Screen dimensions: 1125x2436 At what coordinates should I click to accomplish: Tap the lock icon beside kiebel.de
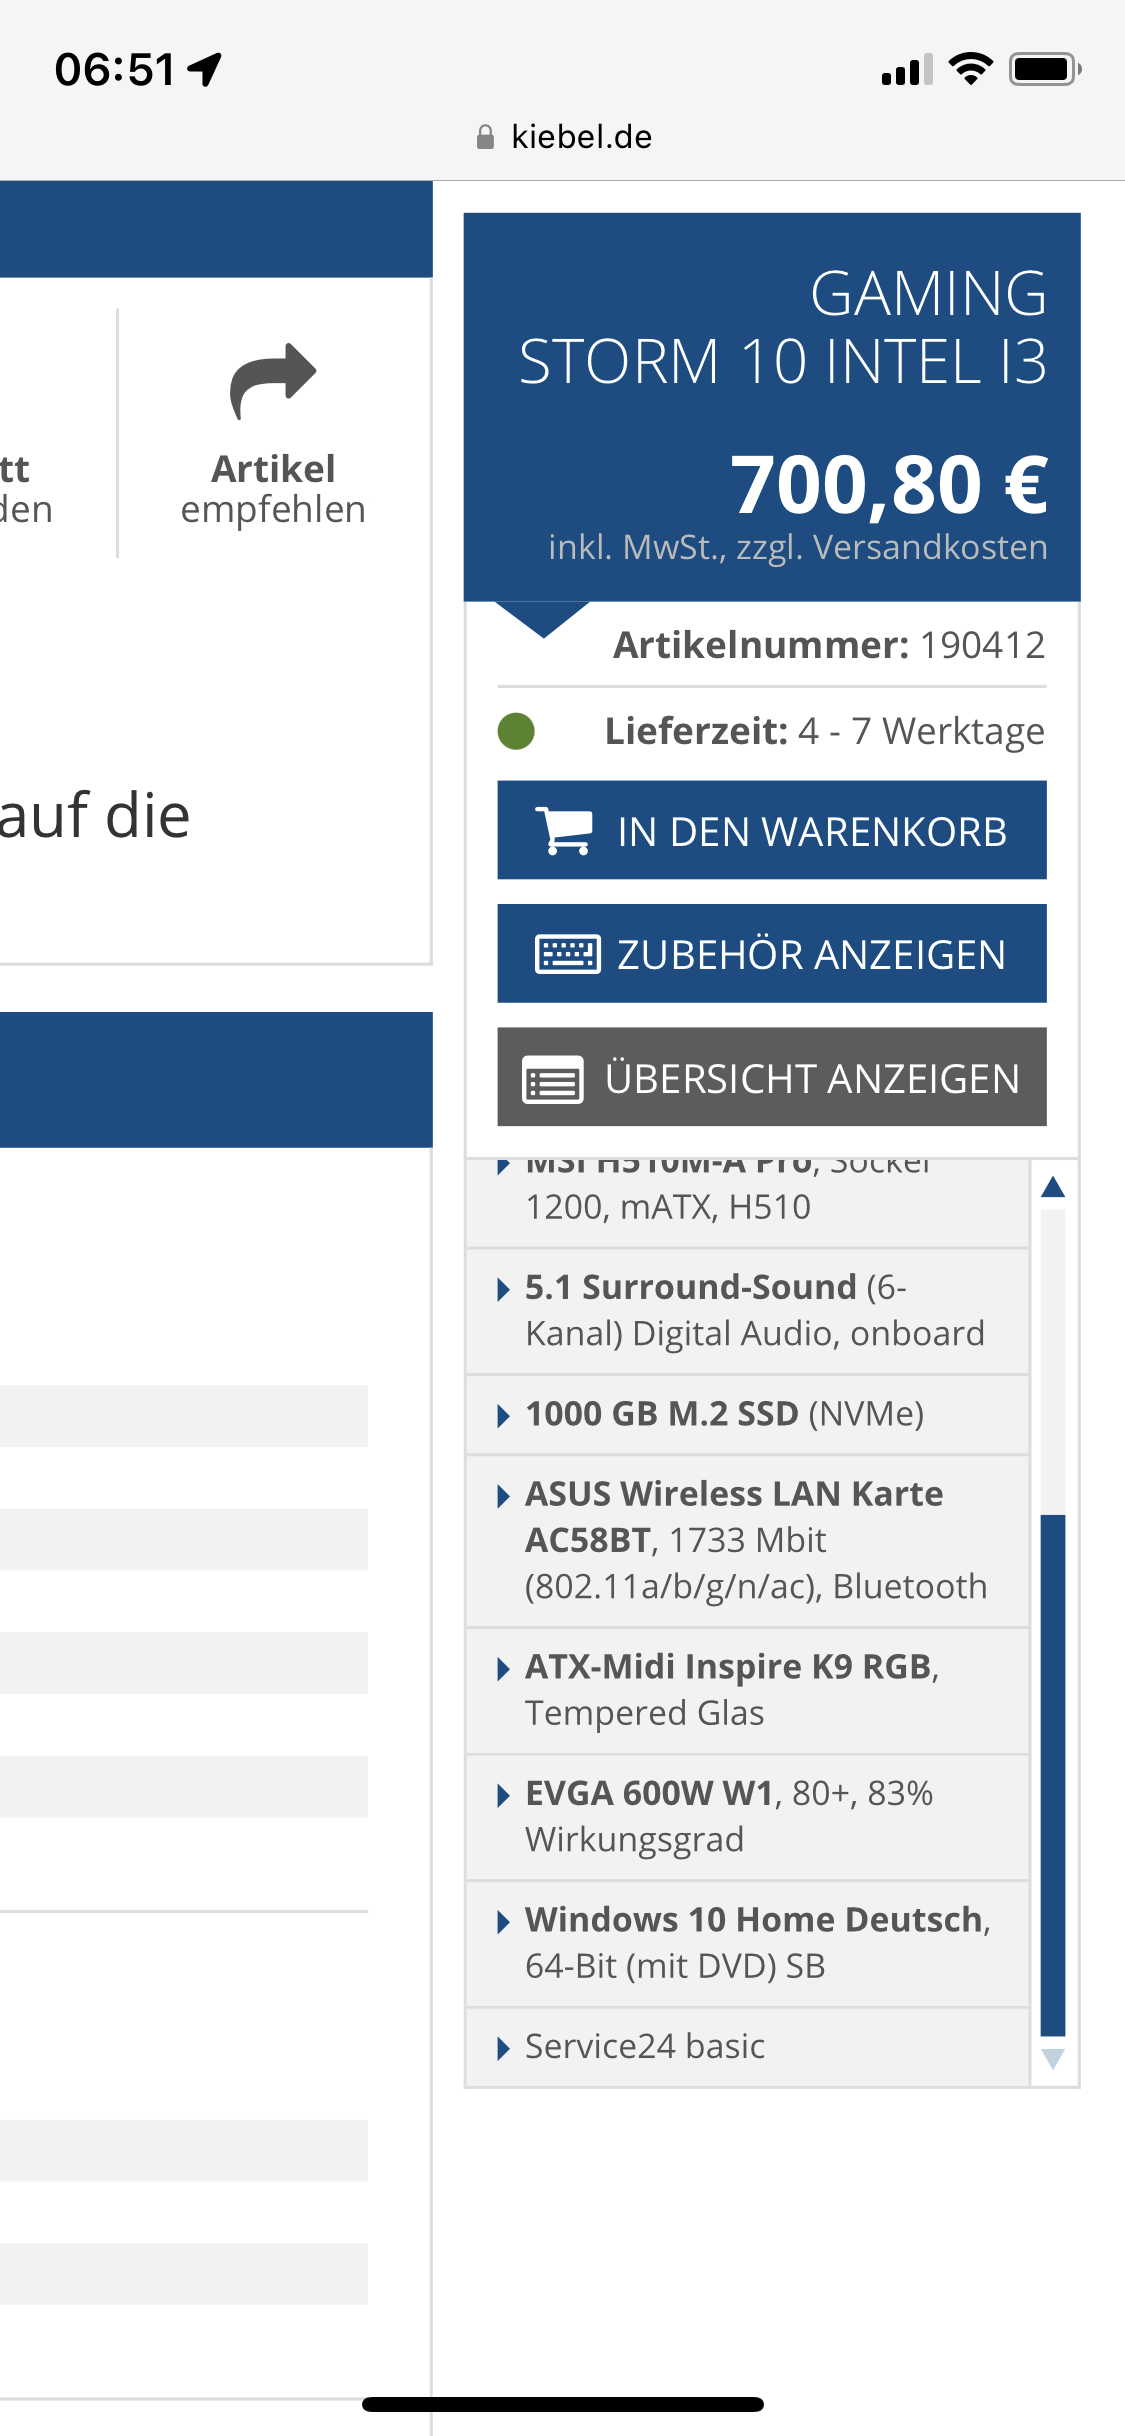tap(485, 137)
